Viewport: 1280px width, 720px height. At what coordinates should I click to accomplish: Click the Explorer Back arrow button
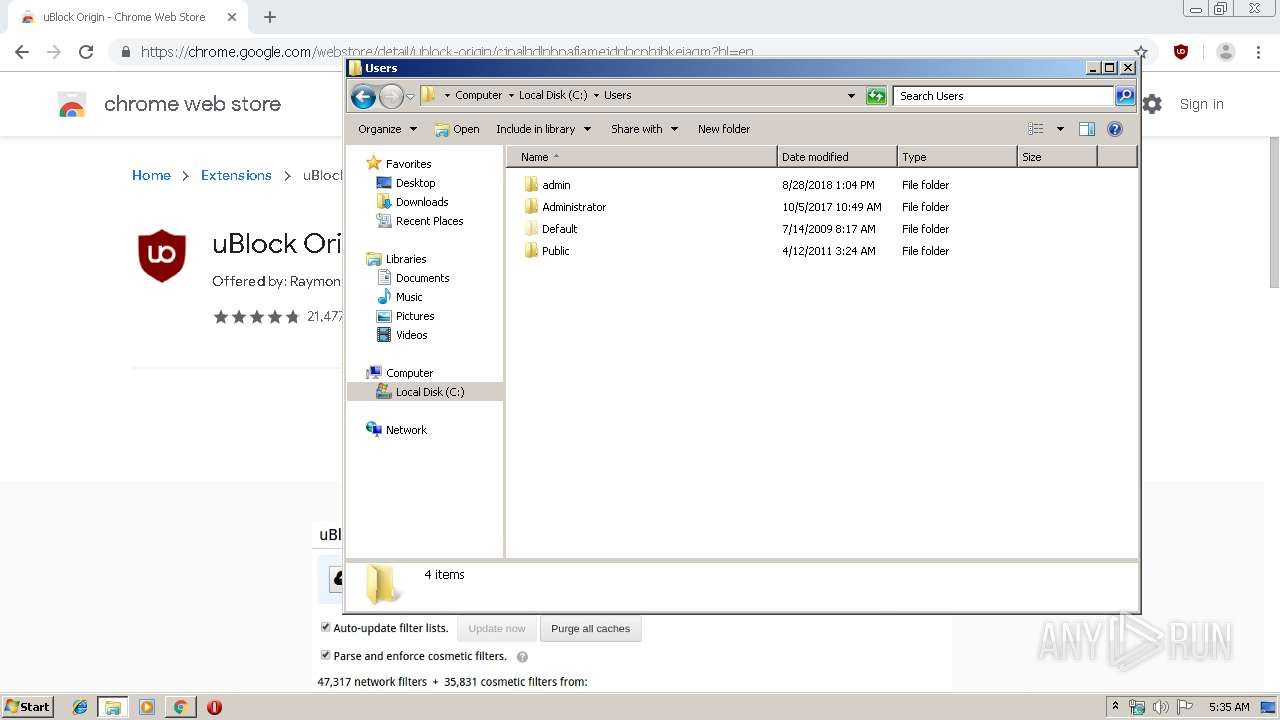click(x=363, y=96)
